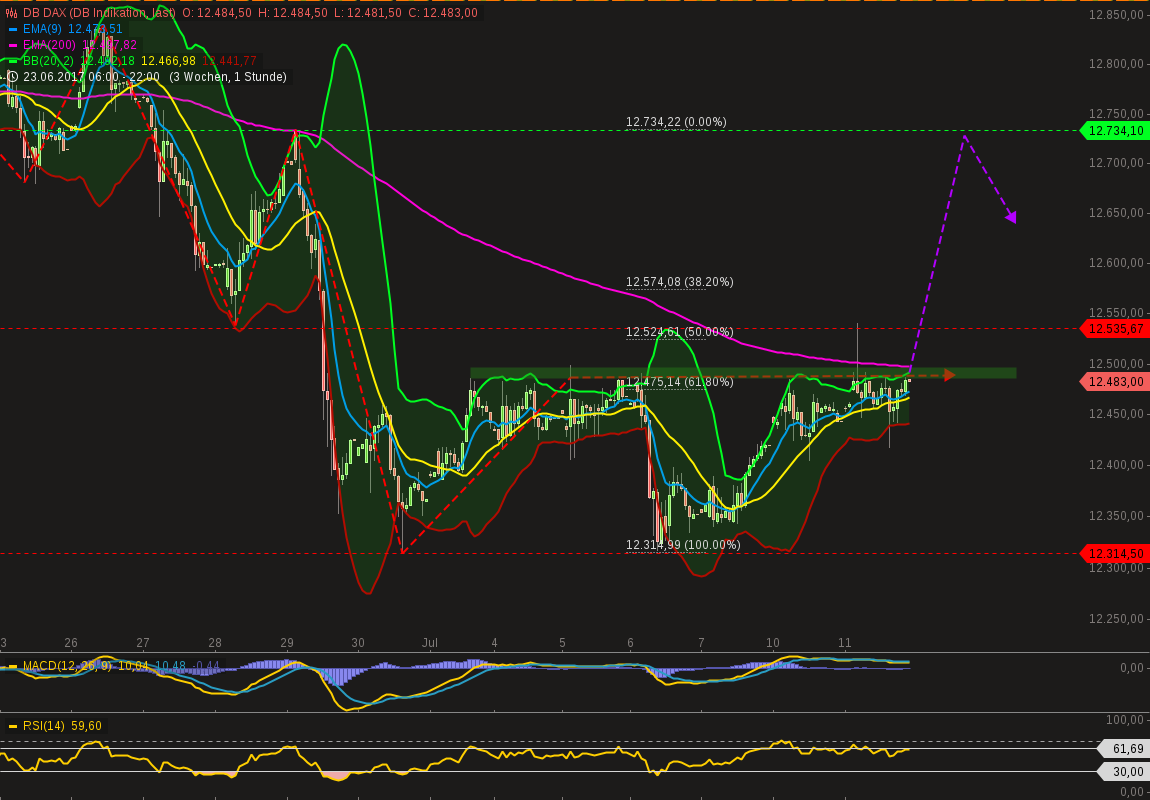The width and height of the screenshot is (1150, 800).
Task: Click the date text 23.06.2017 06:00 - 22:00
Action: coord(91,76)
